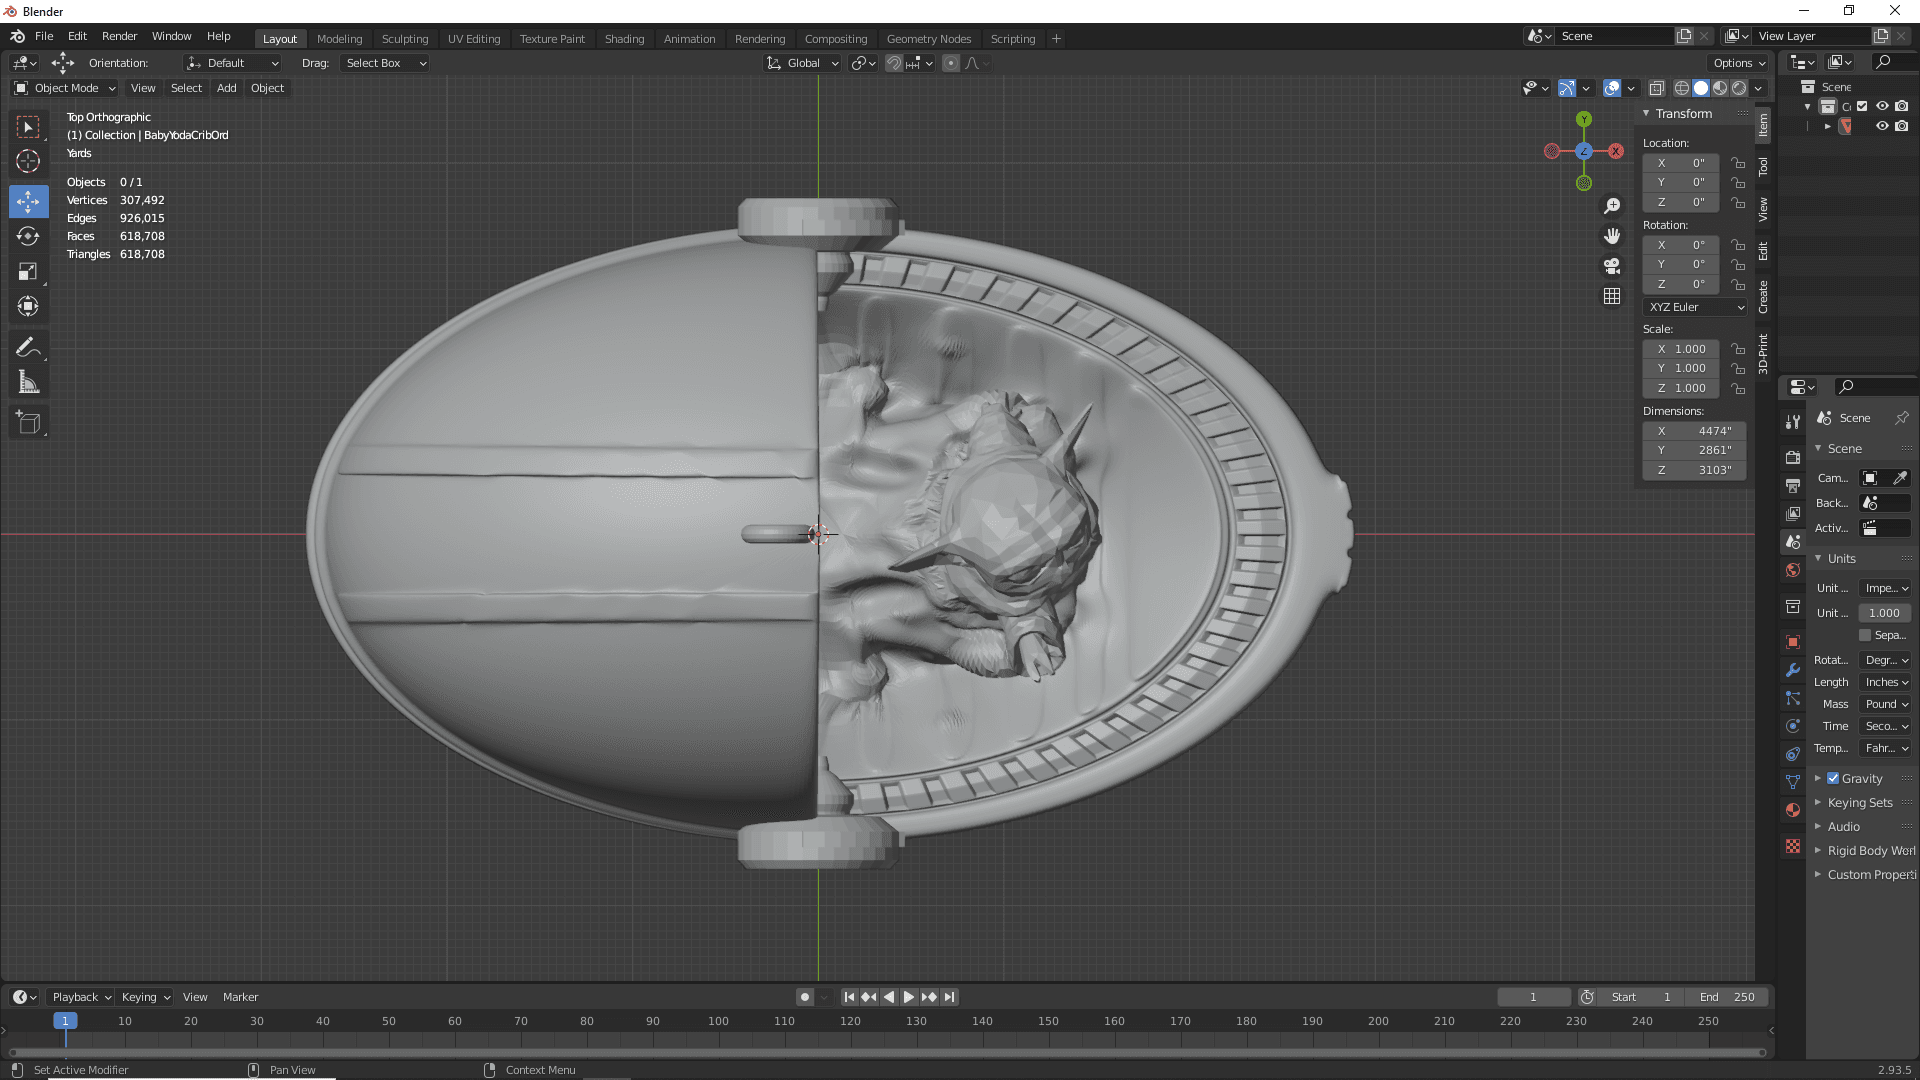Play animation forward in timeline

pos(909,997)
